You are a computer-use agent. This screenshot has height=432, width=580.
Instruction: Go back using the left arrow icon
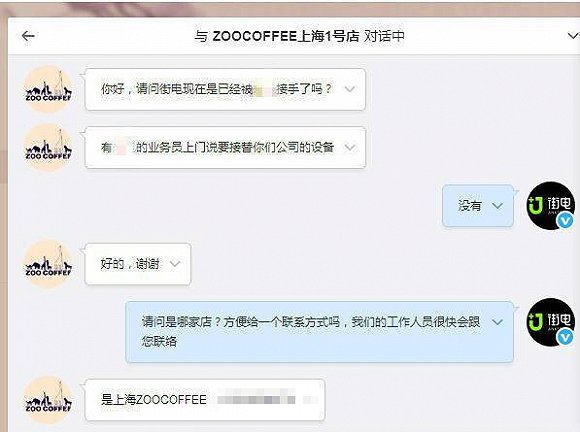[x=28, y=36]
